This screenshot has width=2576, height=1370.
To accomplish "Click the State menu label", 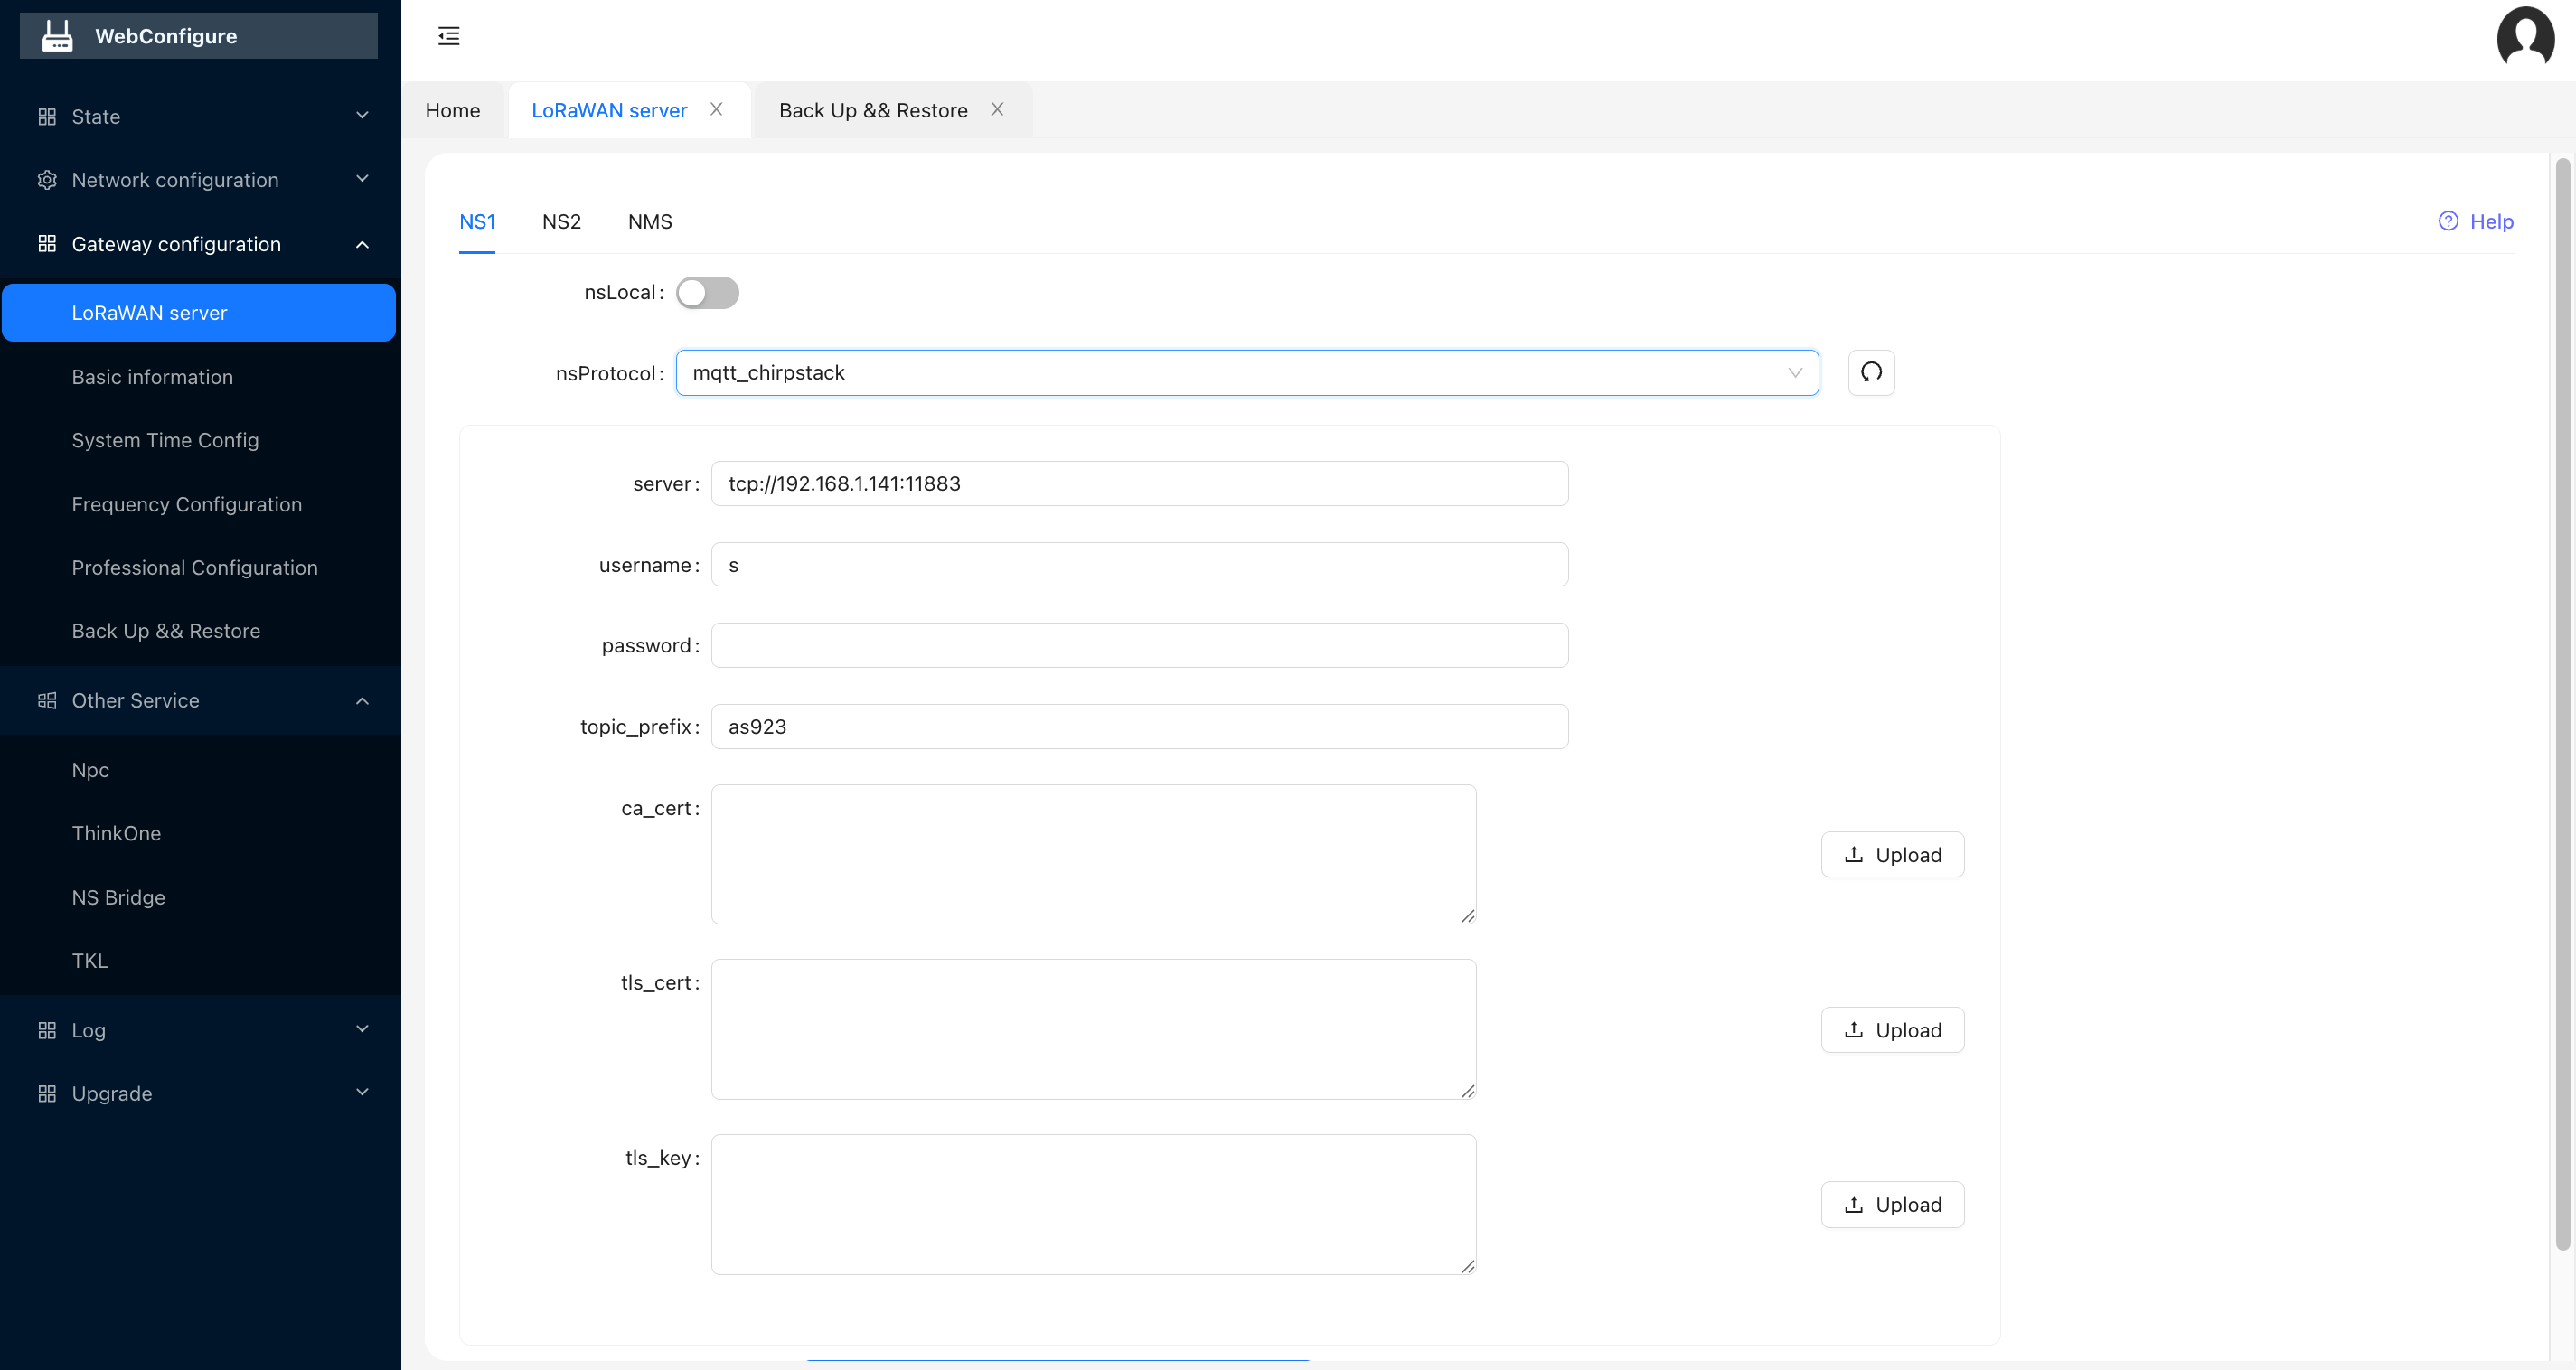I will pos(96,117).
